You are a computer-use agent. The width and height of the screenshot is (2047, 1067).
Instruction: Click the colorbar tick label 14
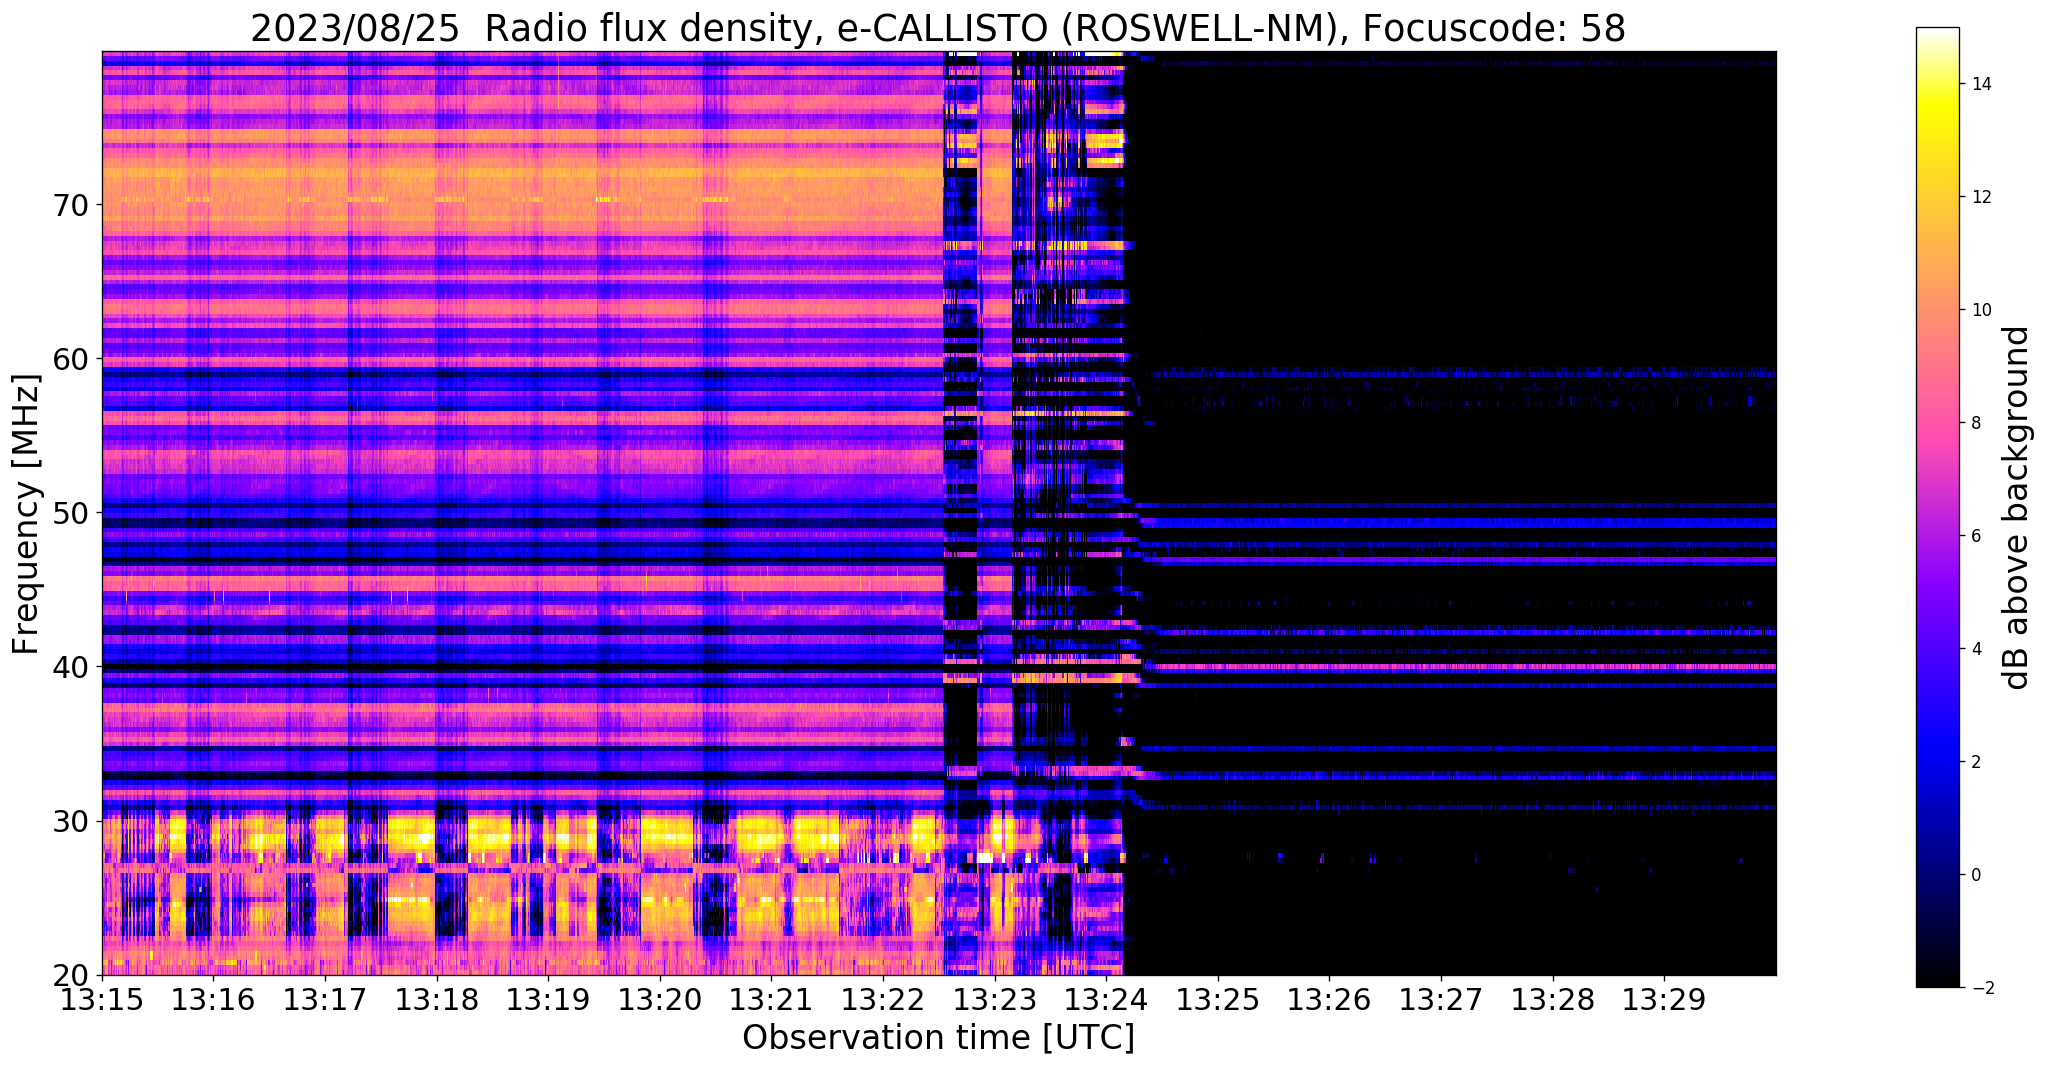(1980, 84)
